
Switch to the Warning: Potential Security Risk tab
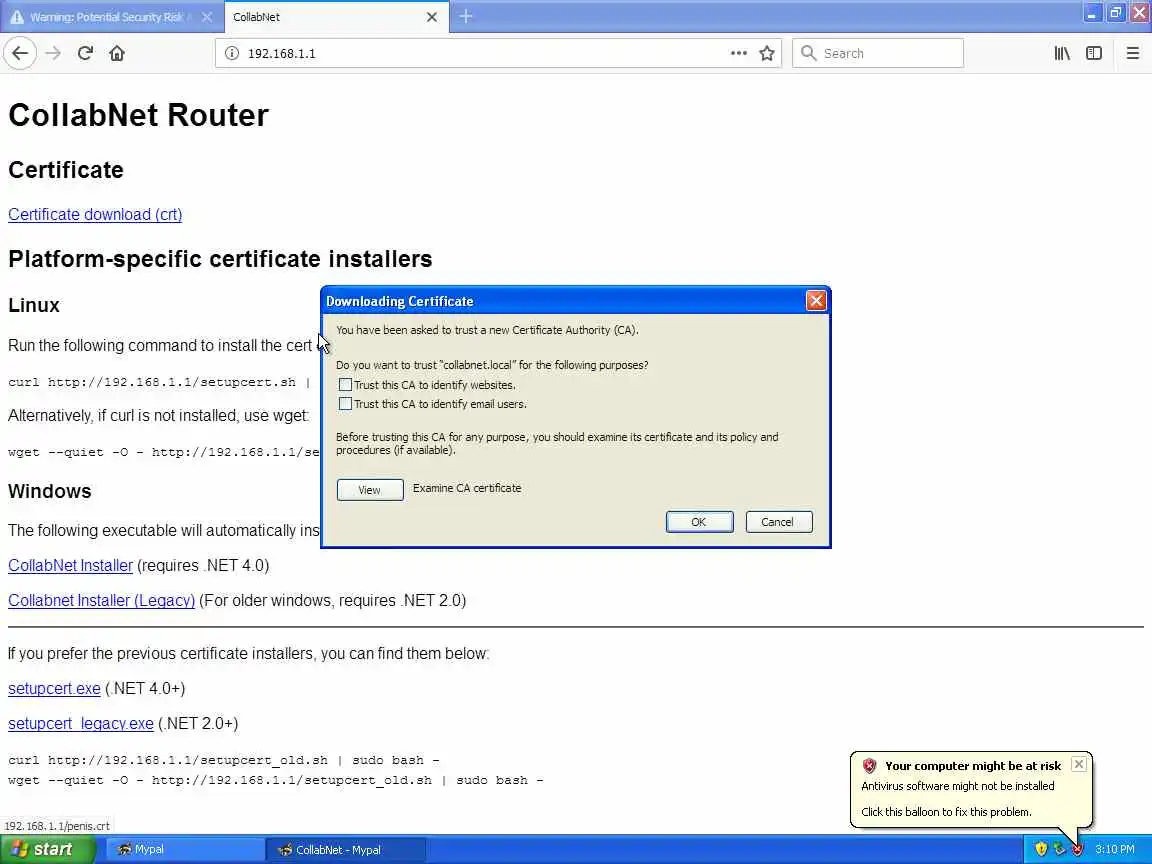click(110, 16)
